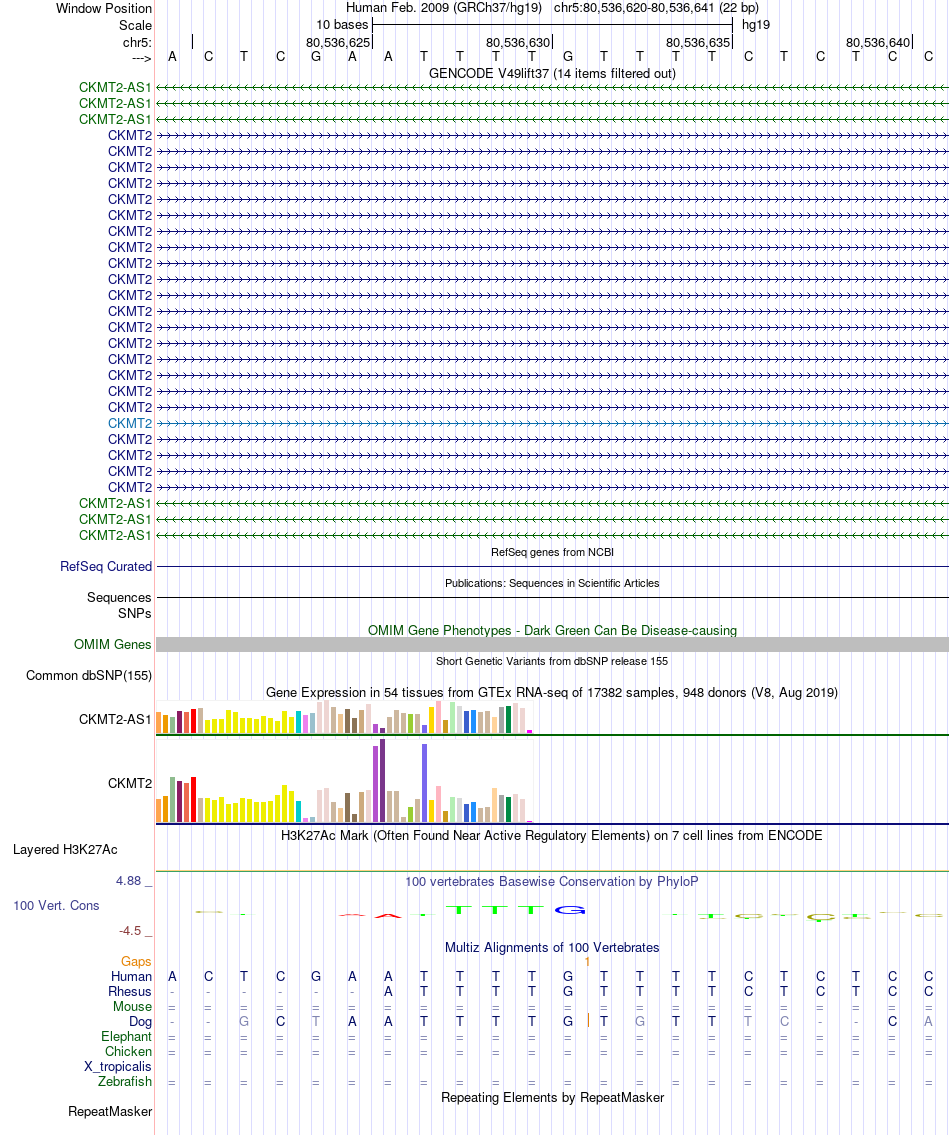Image resolution: width=950 pixels, height=1135 pixels.
Task: Click the Common dbSNP(155) track label
Action: (x=89, y=675)
